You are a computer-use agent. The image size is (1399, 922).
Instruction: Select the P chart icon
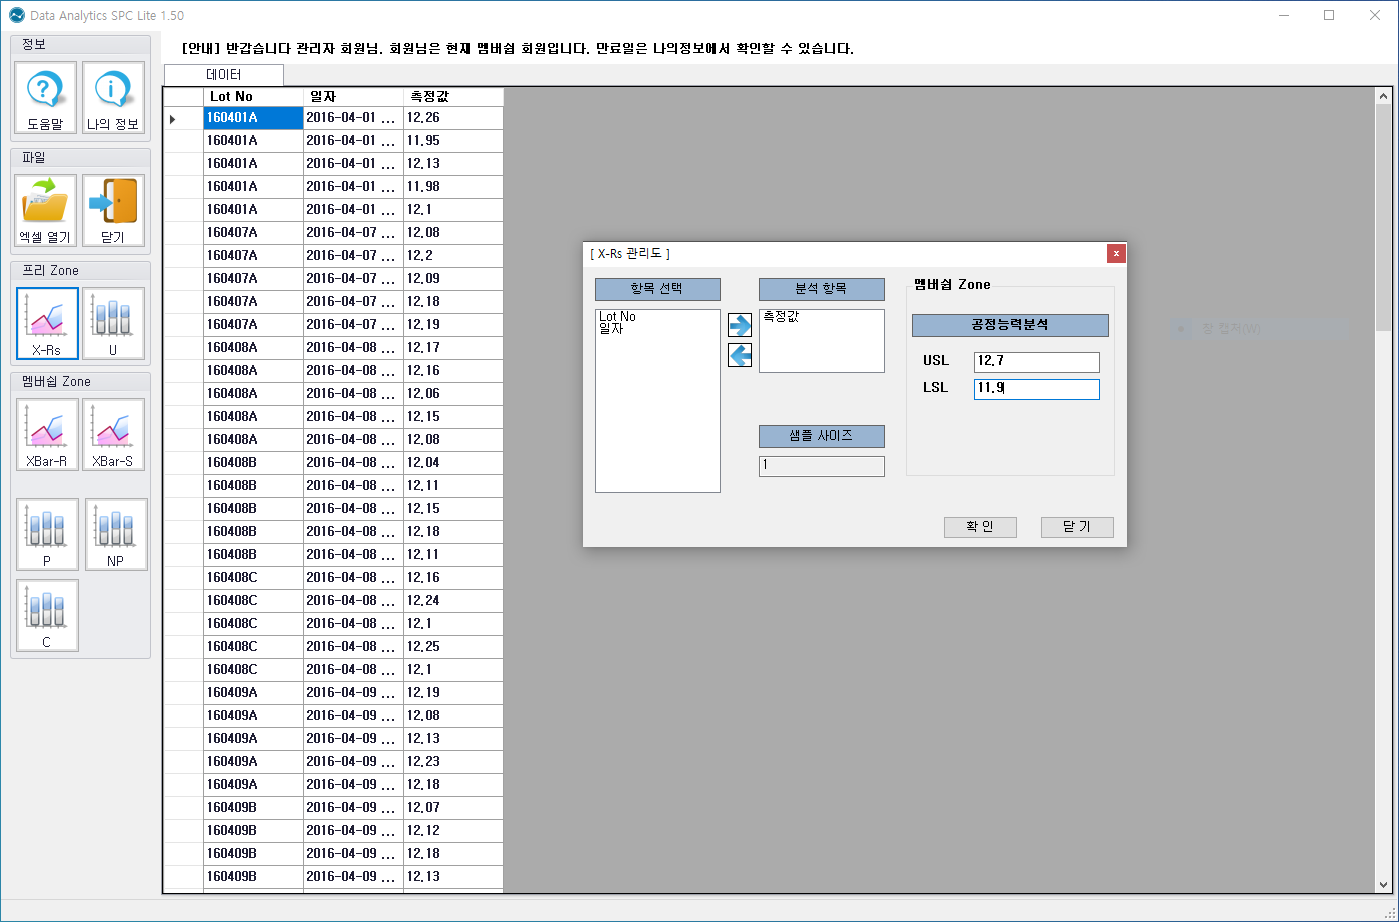pyautogui.click(x=47, y=535)
